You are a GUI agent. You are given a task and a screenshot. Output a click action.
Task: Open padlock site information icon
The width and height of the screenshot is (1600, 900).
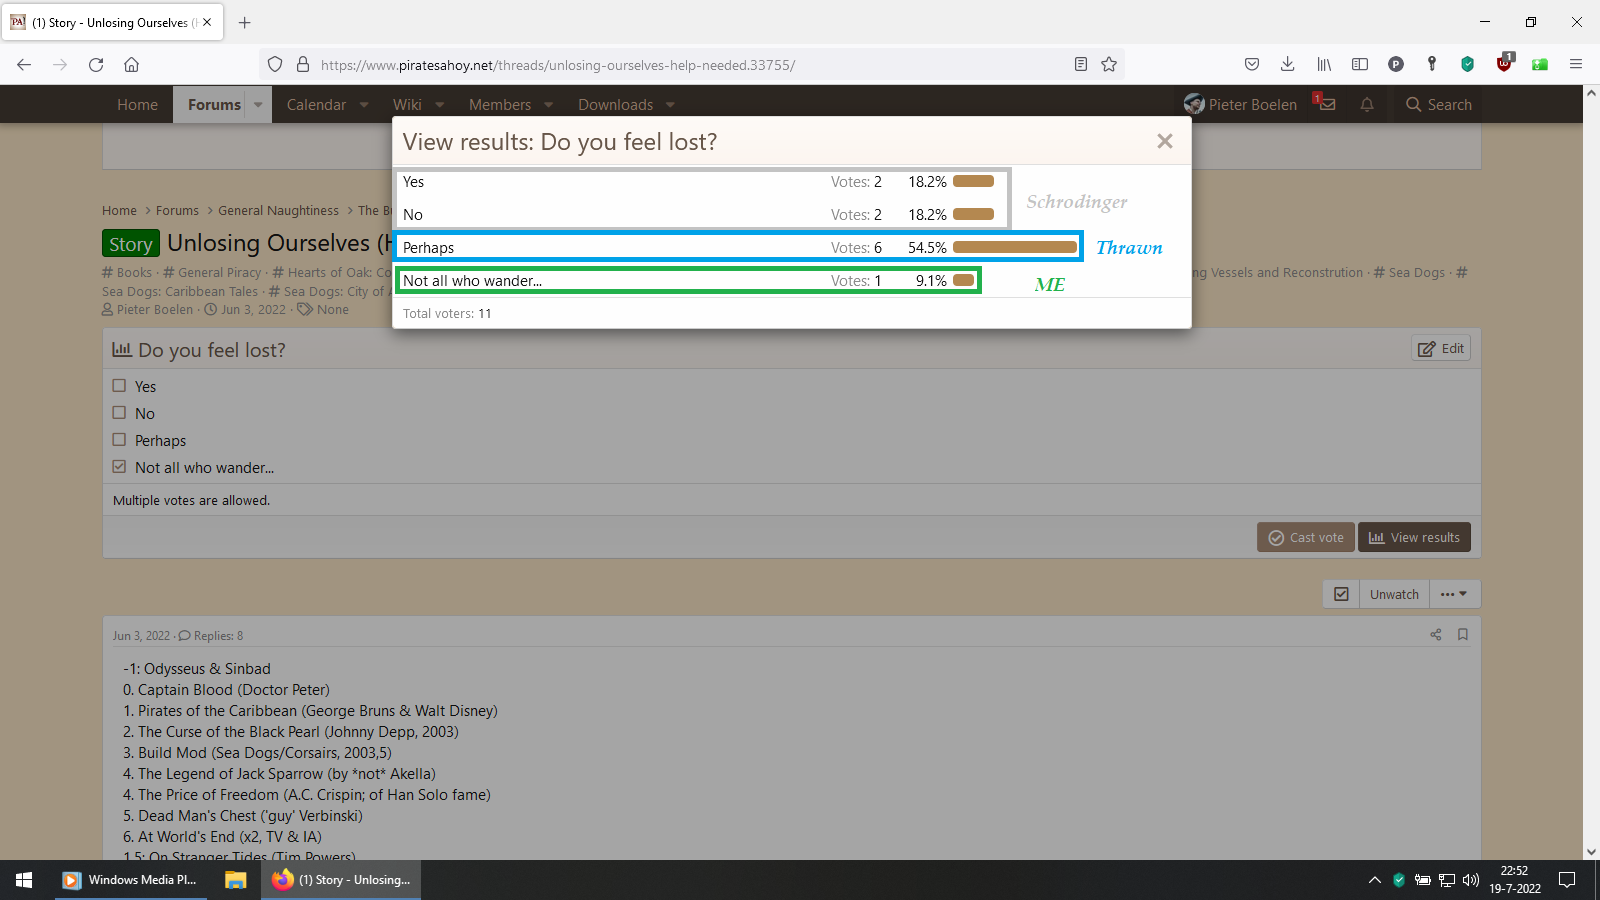point(303,64)
